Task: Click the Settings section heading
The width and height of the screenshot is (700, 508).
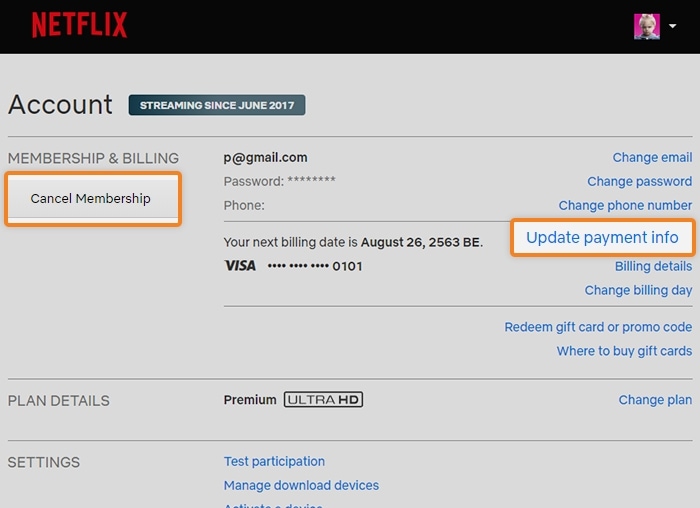Action: pos(44,462)
